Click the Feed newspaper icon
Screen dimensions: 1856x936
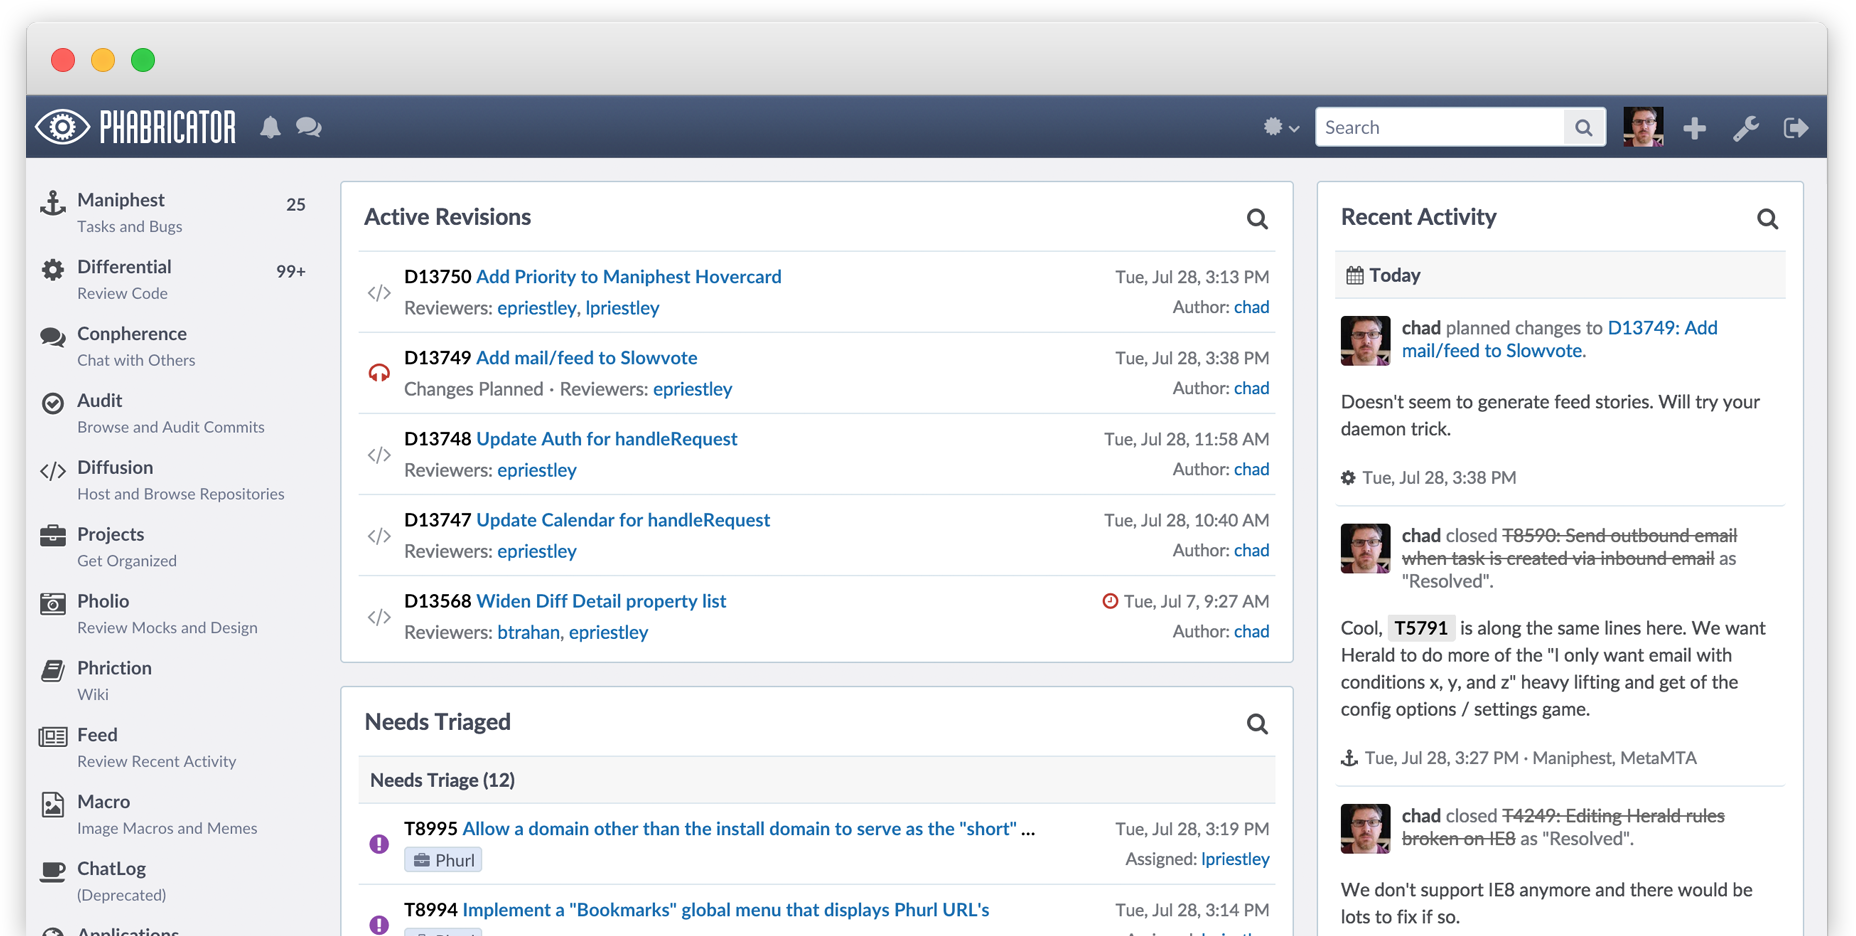[53, 737]
